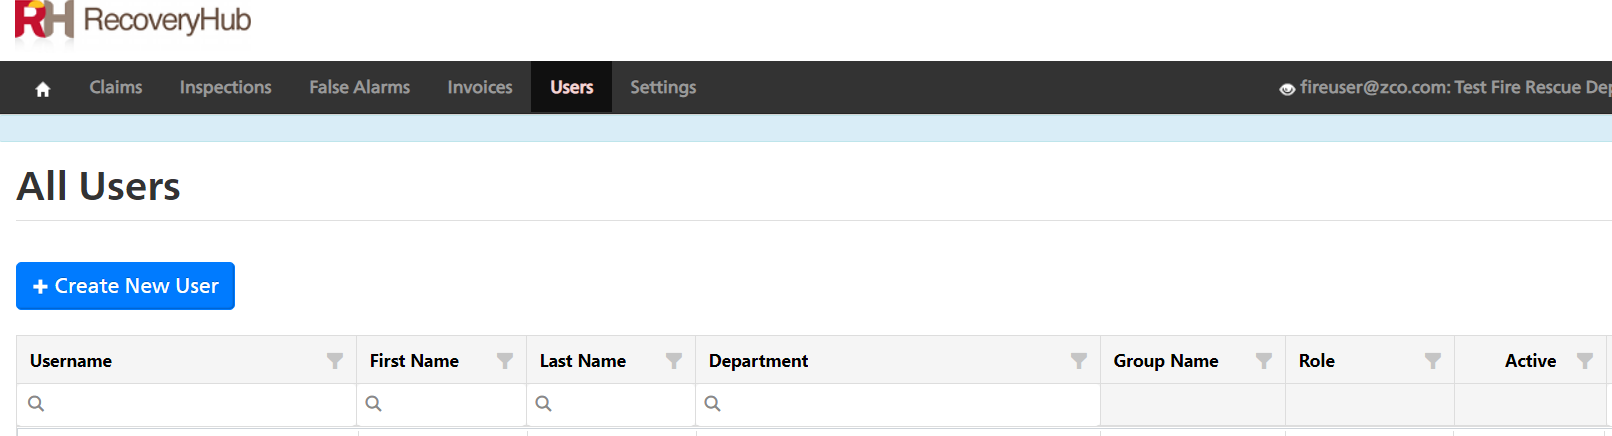
Task: Focus the Department search field
Action: (898, 404)
